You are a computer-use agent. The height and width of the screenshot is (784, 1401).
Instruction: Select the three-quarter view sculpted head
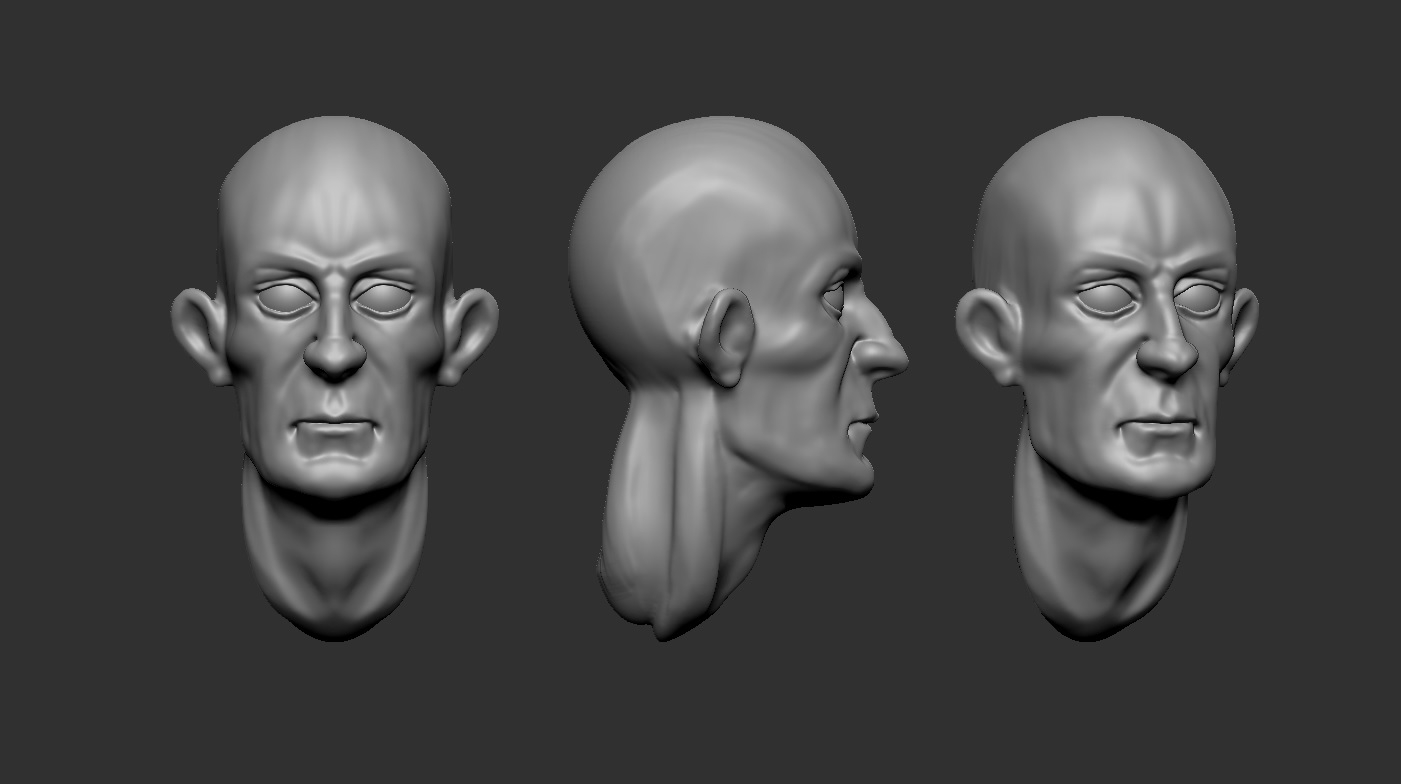[x=1107, y=378]
